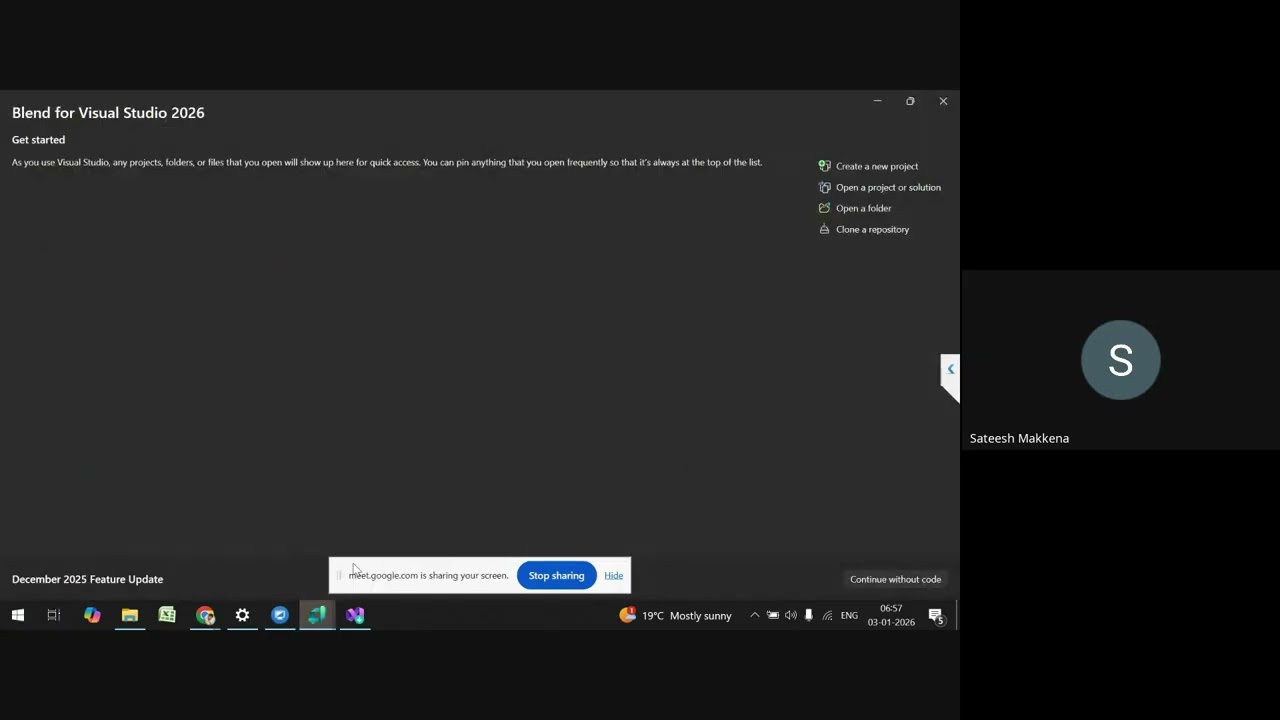This screenshot has height=720, width=1280.
Task: Open Settings gear in the taskbar
Action: (x=242, y=615)
